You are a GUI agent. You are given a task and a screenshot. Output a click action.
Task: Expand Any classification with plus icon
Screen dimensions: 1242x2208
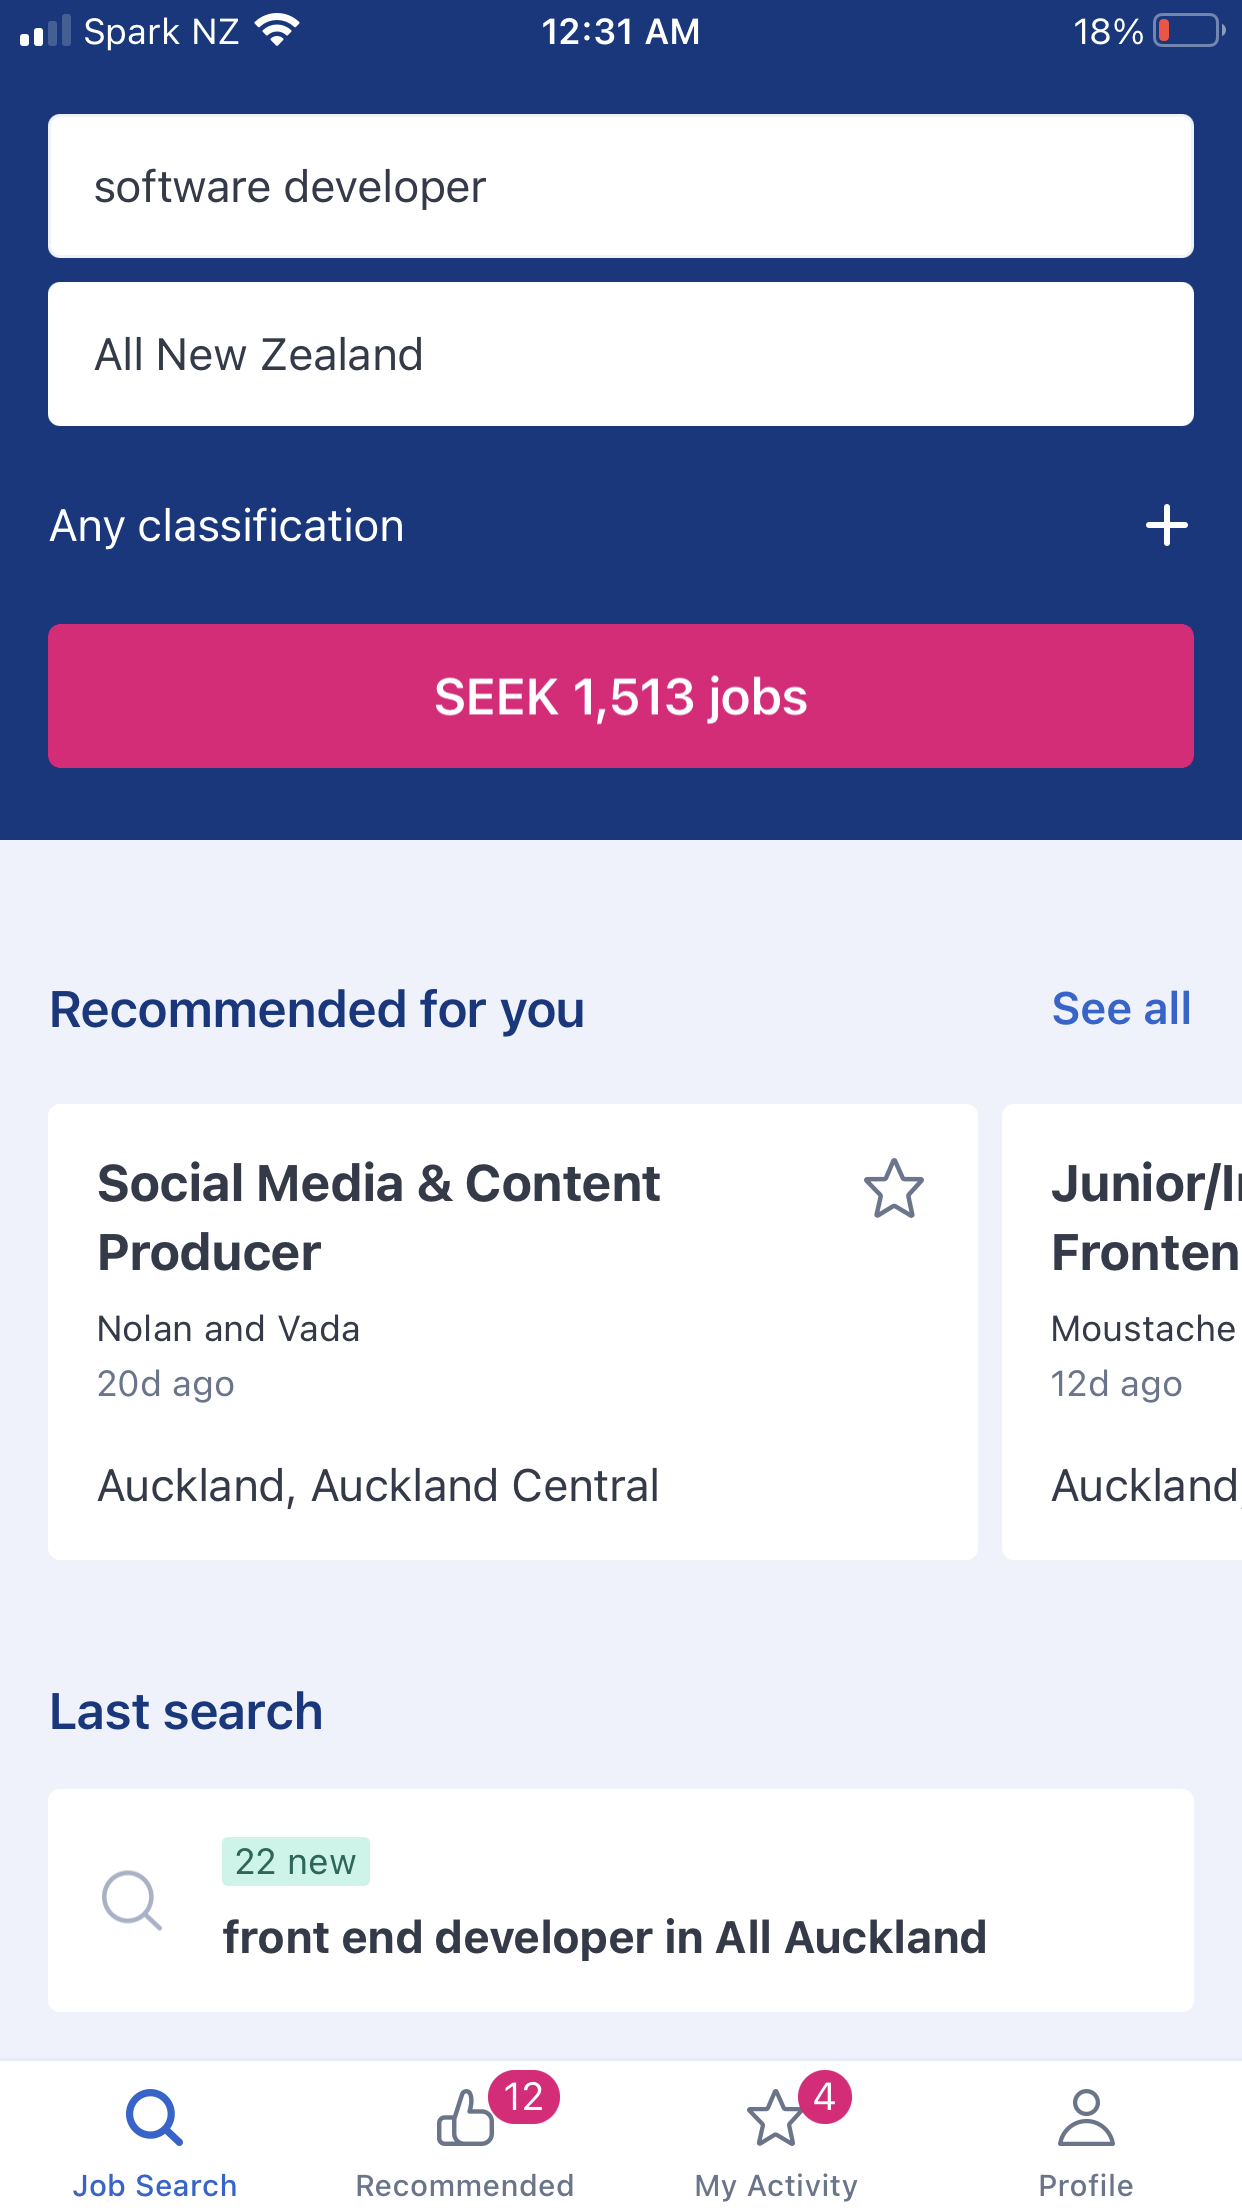pos(1166,526)
